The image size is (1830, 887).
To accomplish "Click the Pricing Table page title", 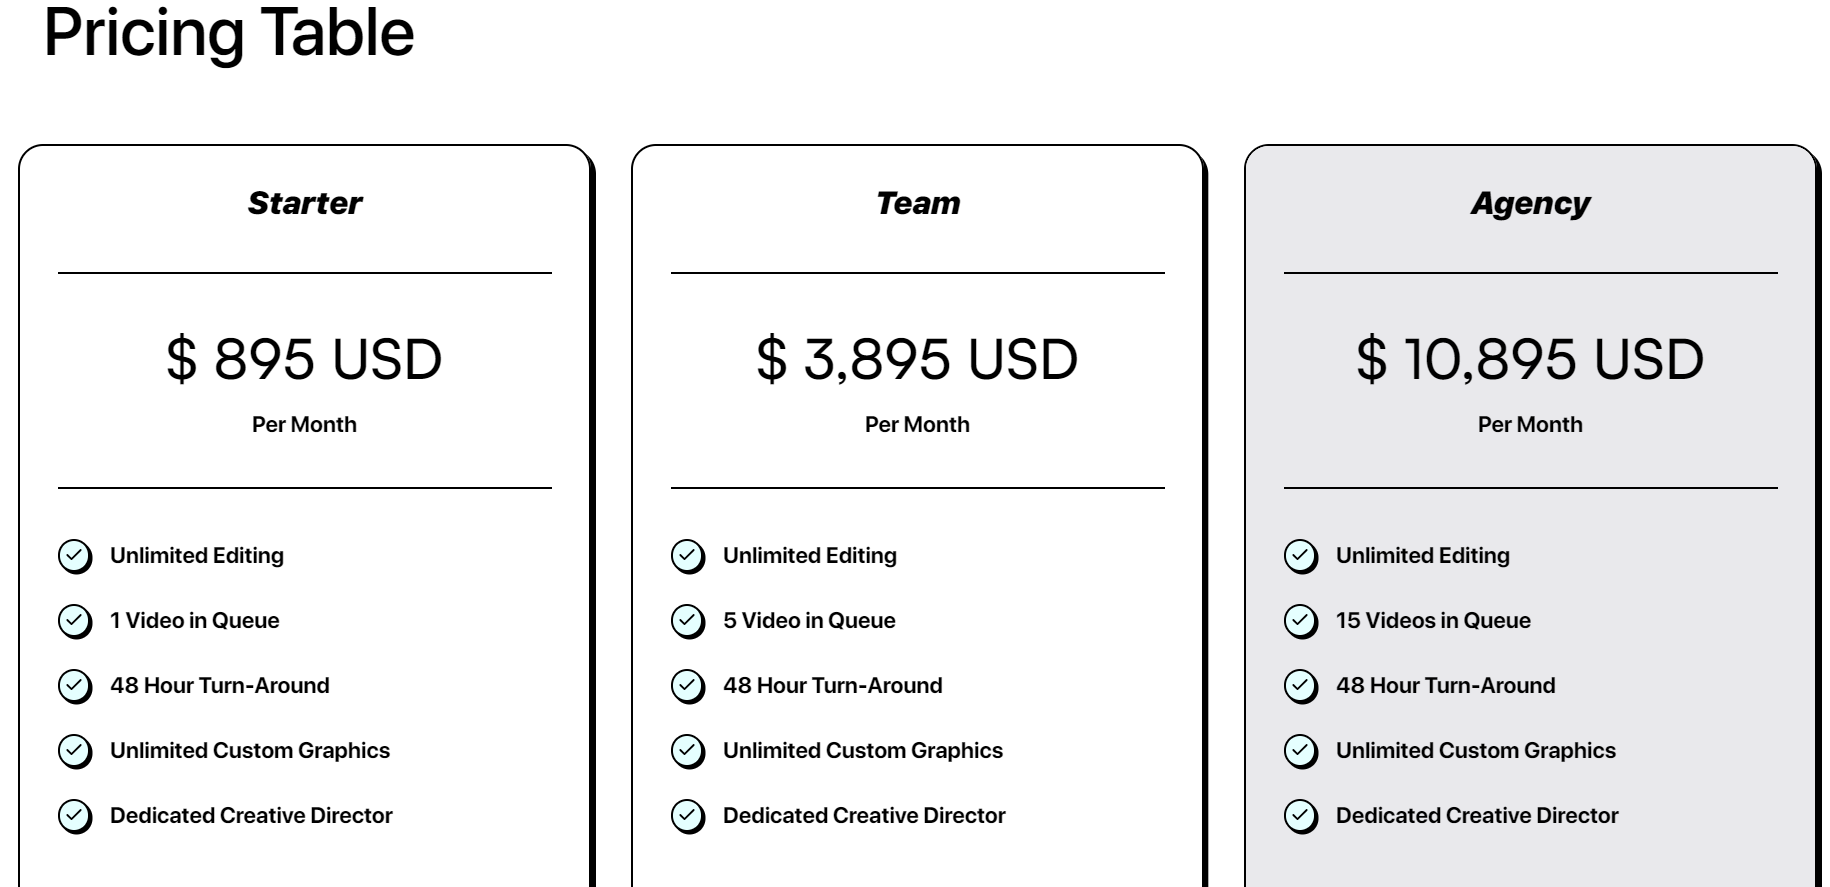I will point(229,33).
